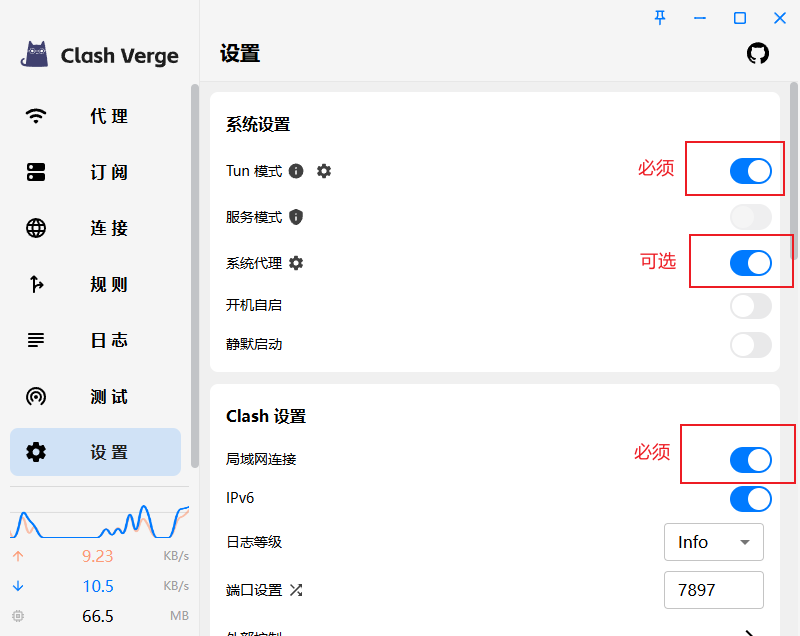Enable 开机自启 switch
This screenshot has height=636, width=800.
point(751,306)
